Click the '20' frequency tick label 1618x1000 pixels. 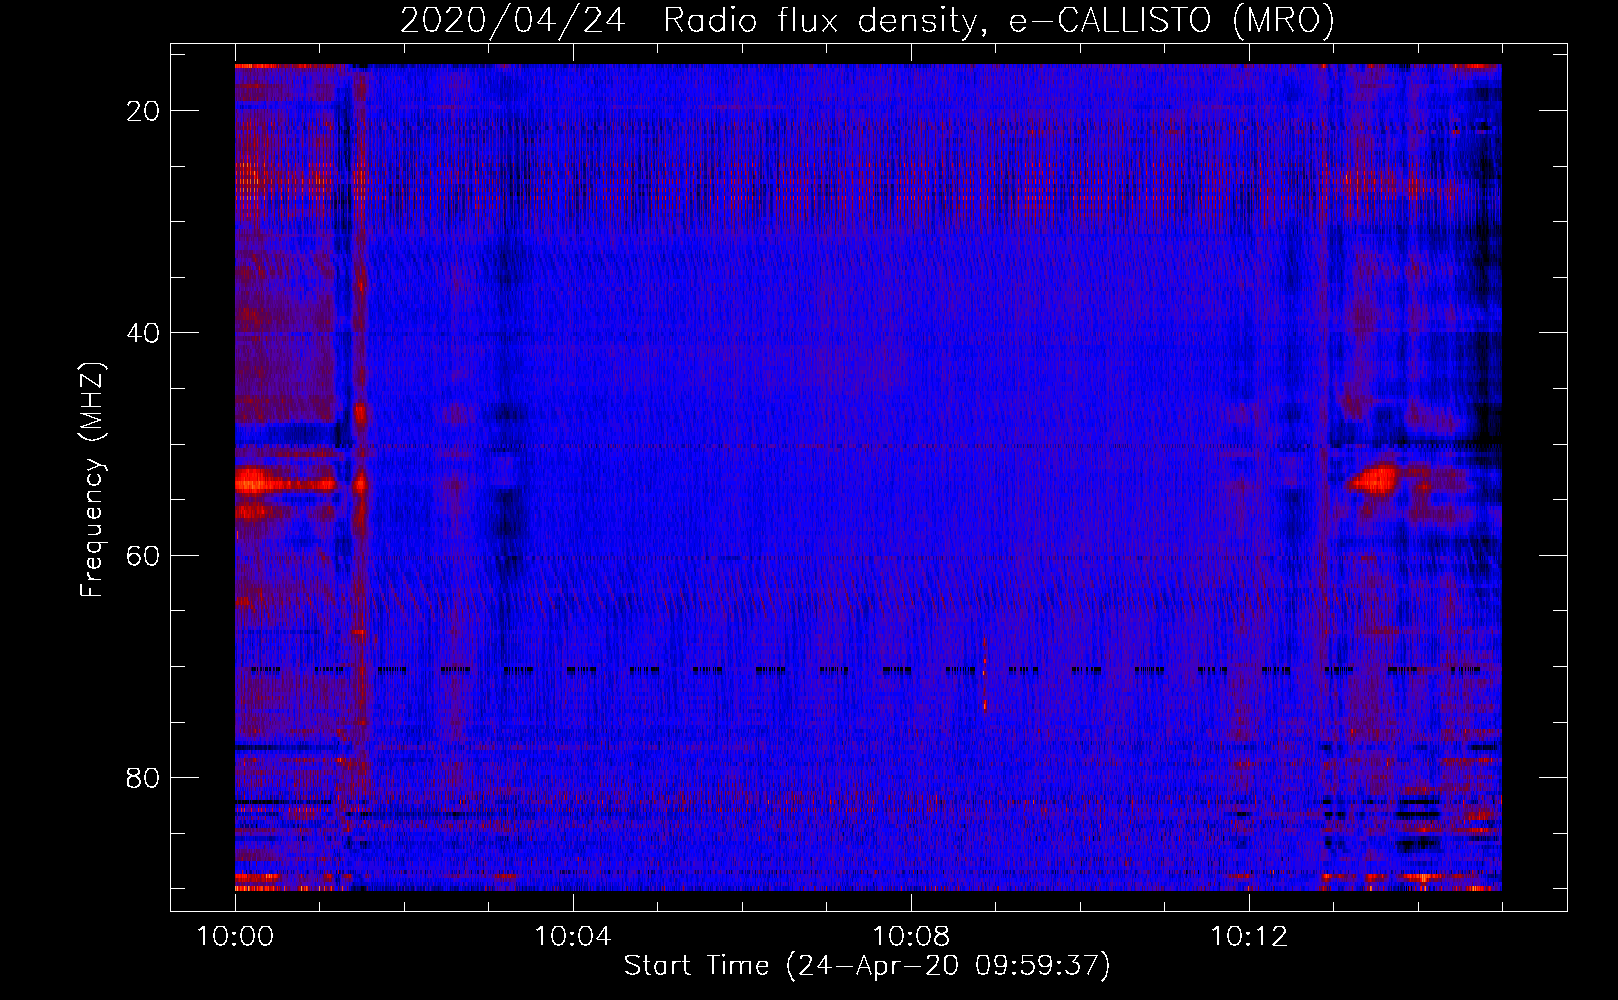pos(144,111)
